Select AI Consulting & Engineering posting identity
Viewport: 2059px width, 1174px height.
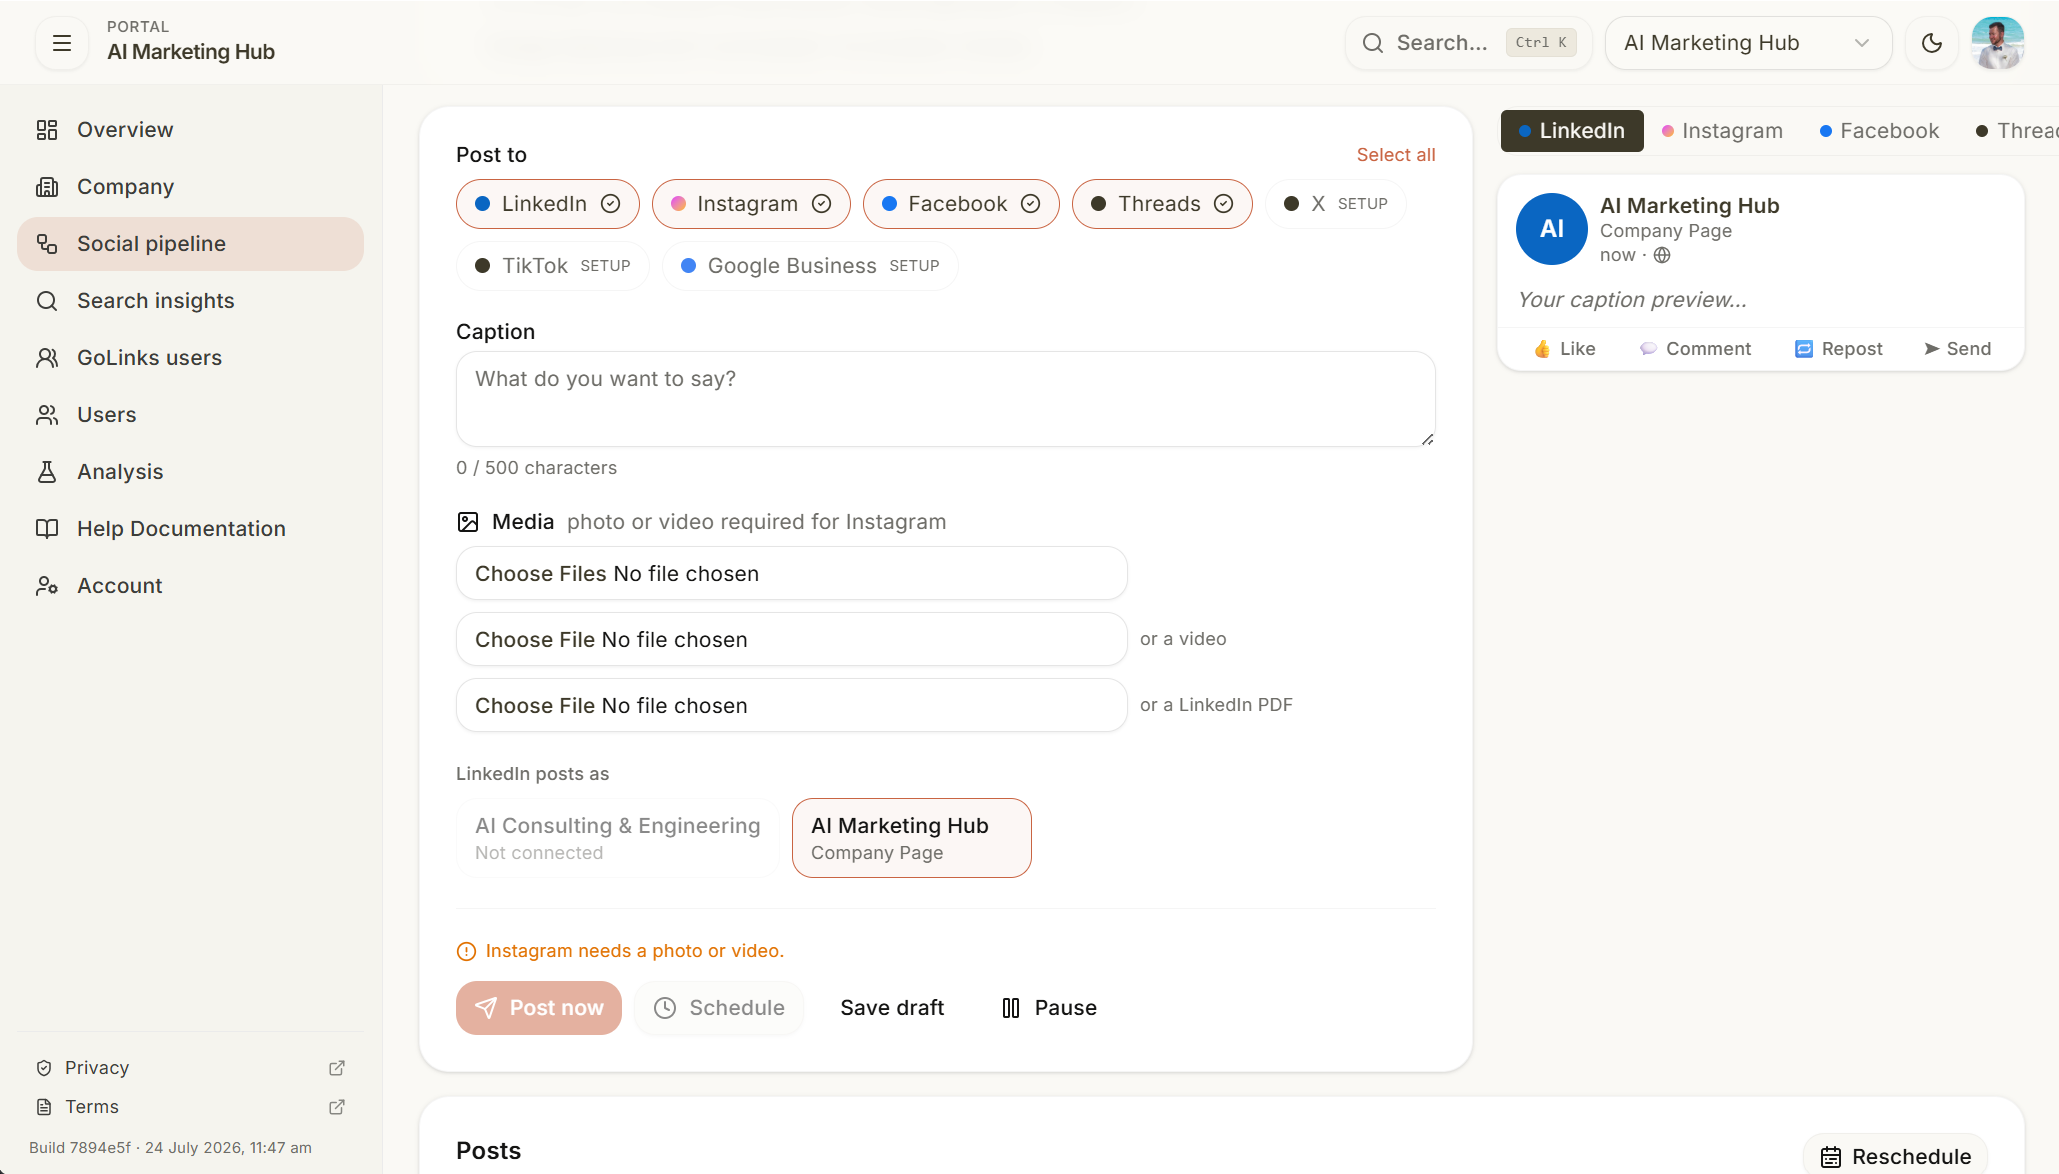pos(618,838)
